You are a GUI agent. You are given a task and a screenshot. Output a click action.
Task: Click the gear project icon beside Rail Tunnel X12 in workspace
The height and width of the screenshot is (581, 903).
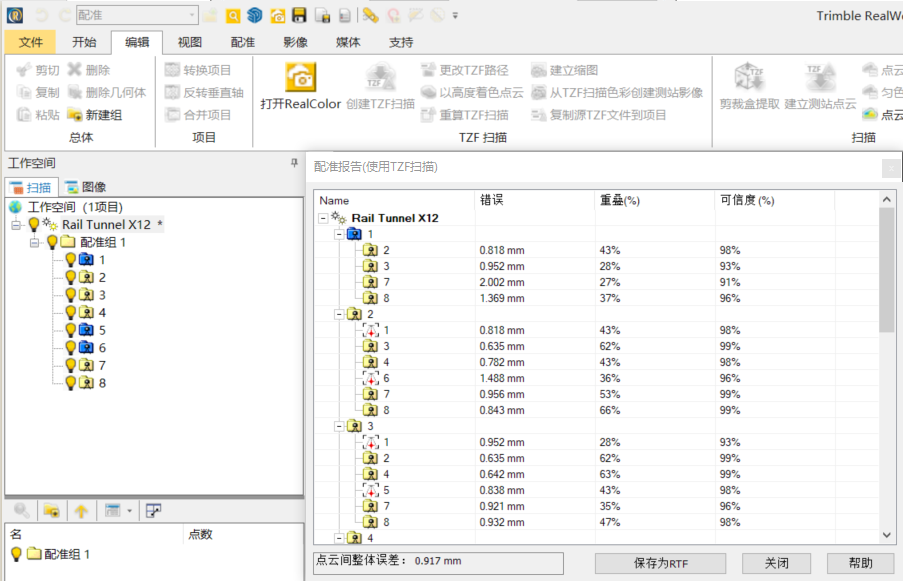(x=50, y=224)
